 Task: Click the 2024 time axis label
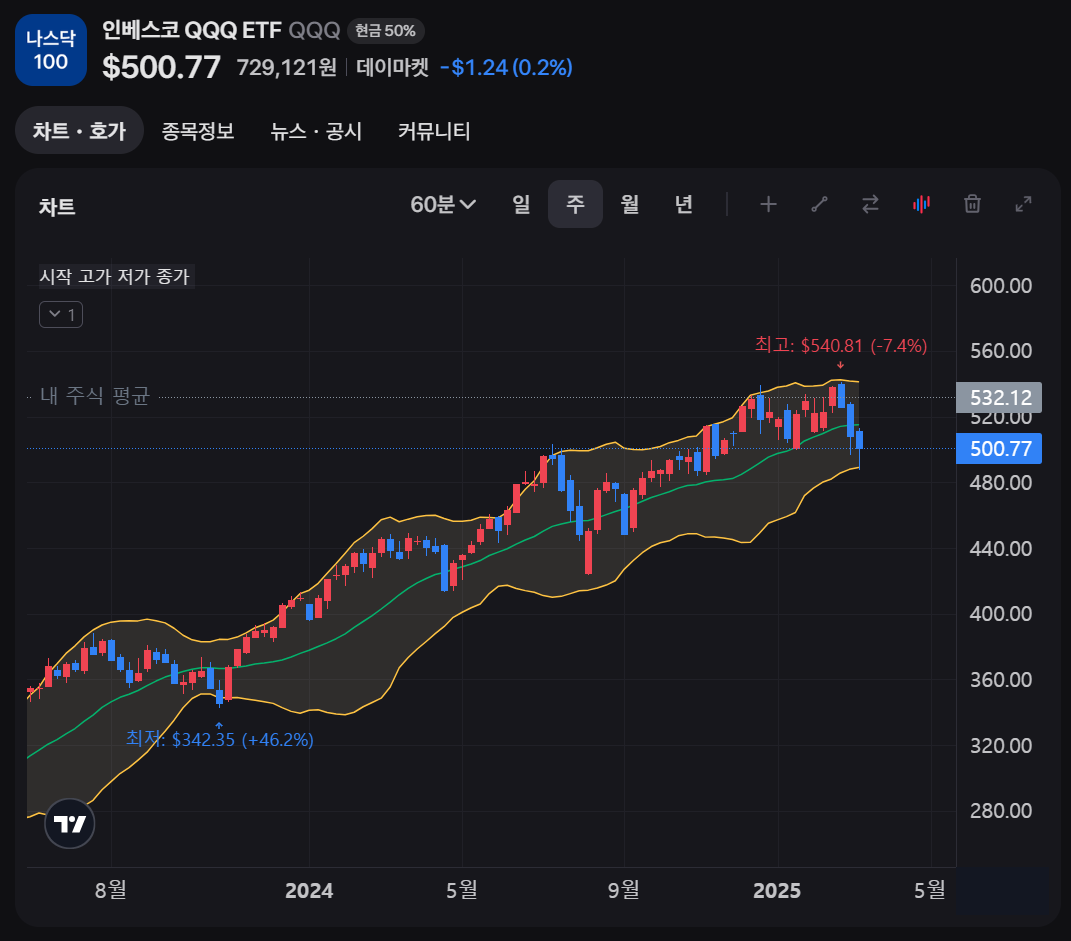click(309, 890)
